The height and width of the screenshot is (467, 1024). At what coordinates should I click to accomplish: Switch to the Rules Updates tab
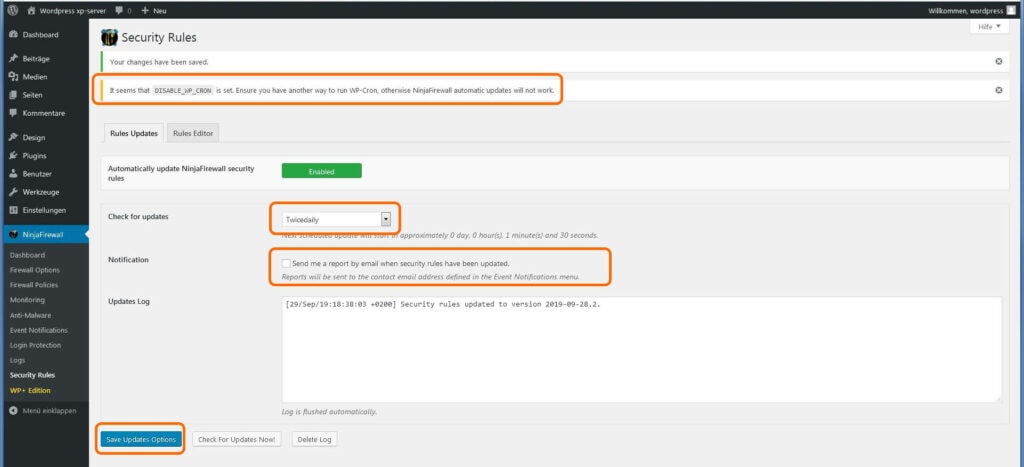pyautogui.click(x=134, y=133)
